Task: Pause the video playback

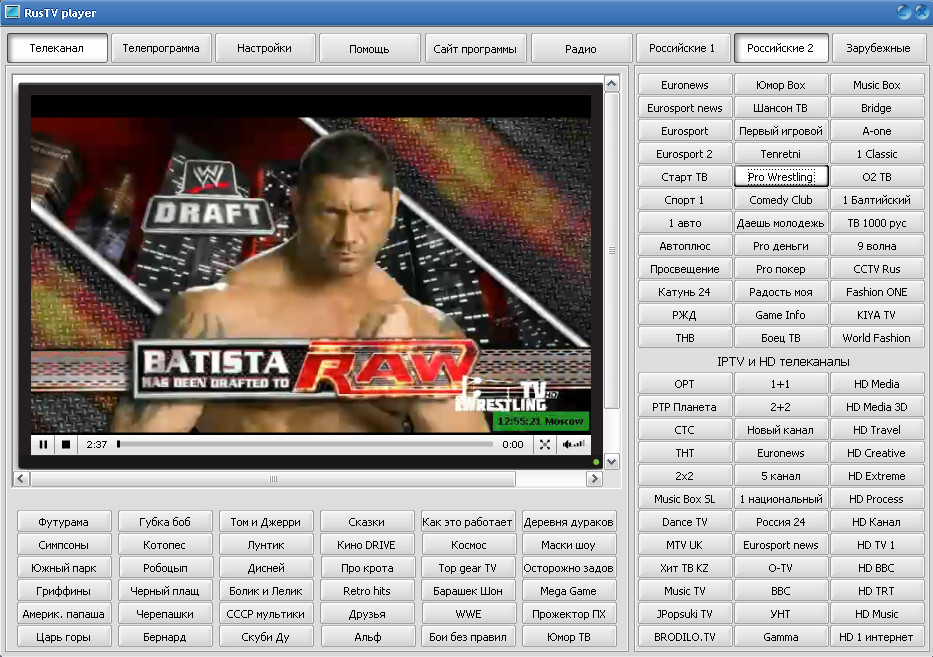Action: point(44,444)
